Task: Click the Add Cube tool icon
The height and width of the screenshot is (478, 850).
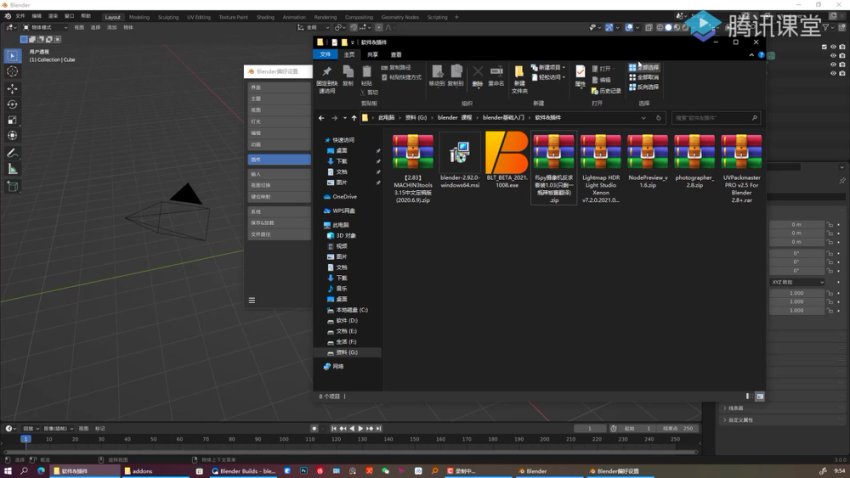Action: [12, 186]
